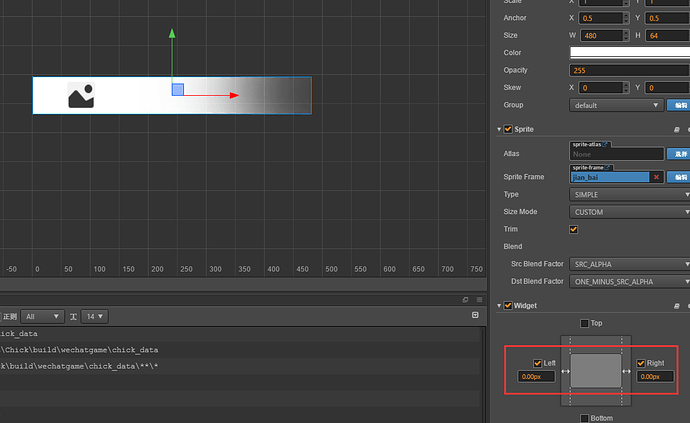Screen dimensions: 690x423
Task: Open the sprite-atlas asset link icon
Action: (605, 144)
